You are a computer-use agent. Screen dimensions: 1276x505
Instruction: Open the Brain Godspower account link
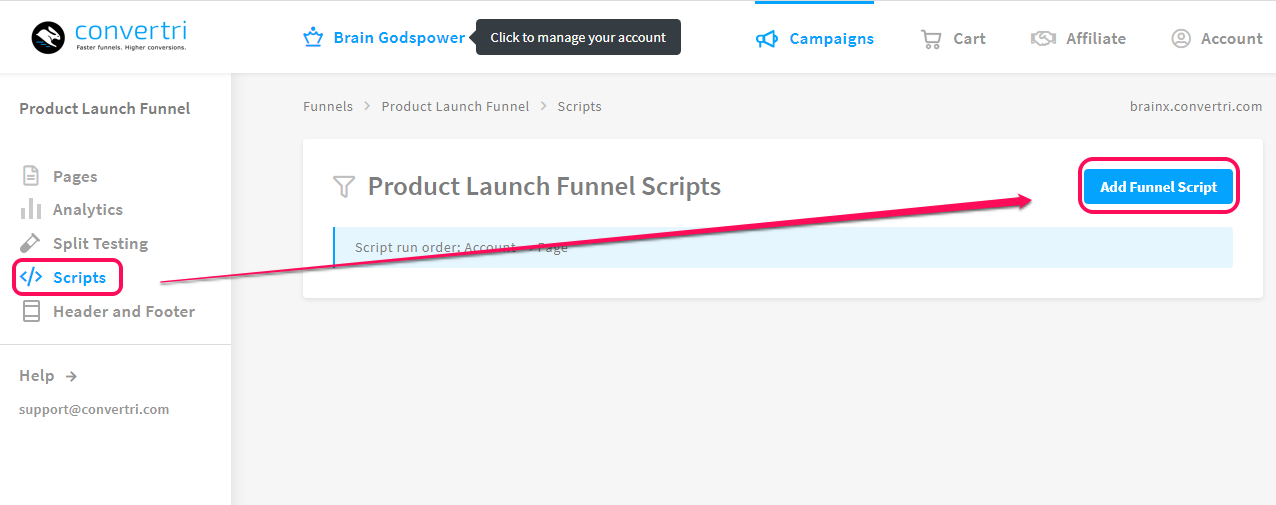tap(399, 38)
